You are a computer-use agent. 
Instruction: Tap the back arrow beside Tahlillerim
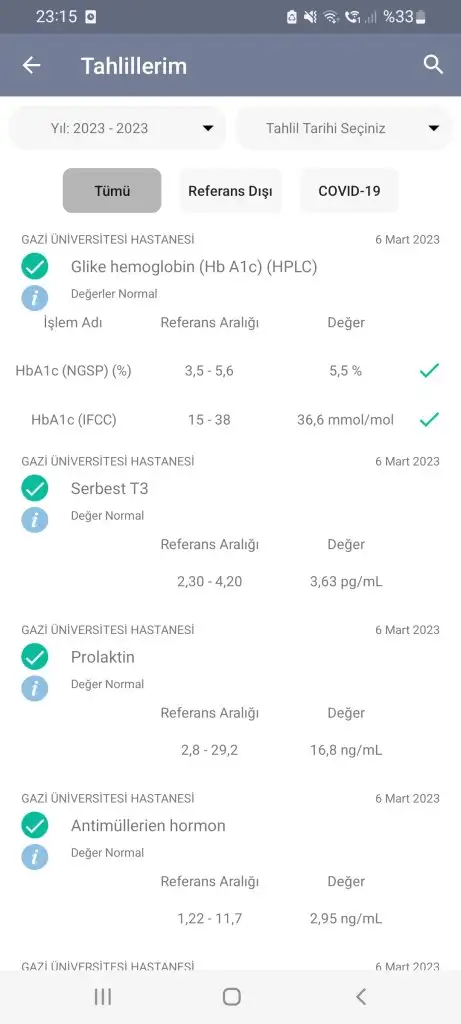pos(31,65)
